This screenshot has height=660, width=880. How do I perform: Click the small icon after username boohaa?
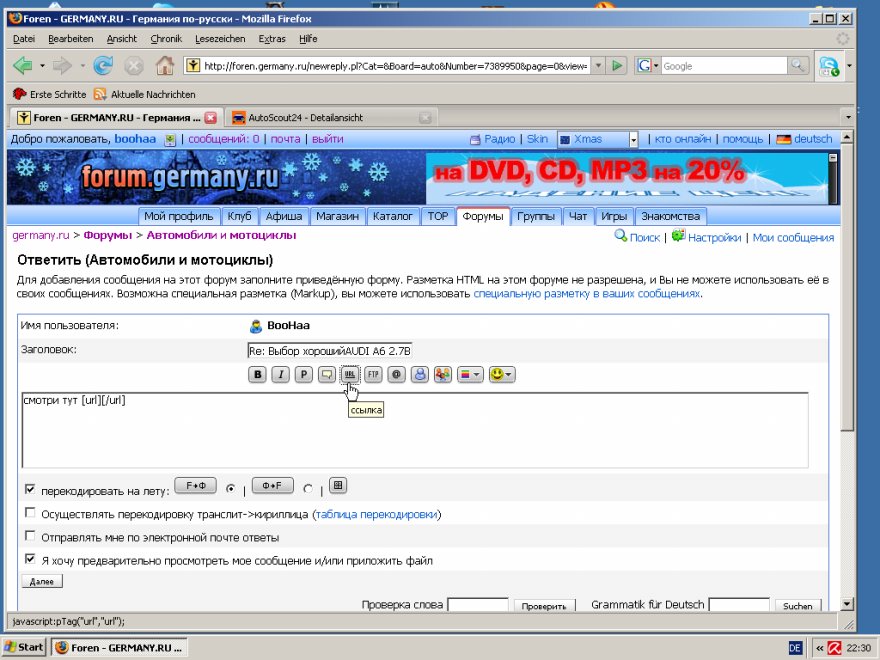(169, 140)
